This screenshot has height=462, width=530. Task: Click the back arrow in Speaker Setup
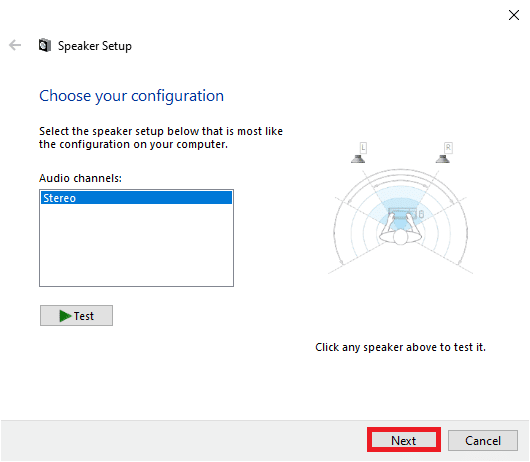click(15, 45)
